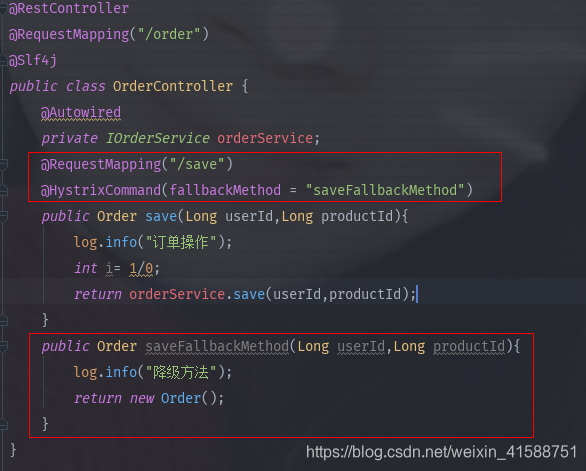Viewport: 586px width, 471px height.
Task: Click the save method name in its declaration
Action: [161, 216]
